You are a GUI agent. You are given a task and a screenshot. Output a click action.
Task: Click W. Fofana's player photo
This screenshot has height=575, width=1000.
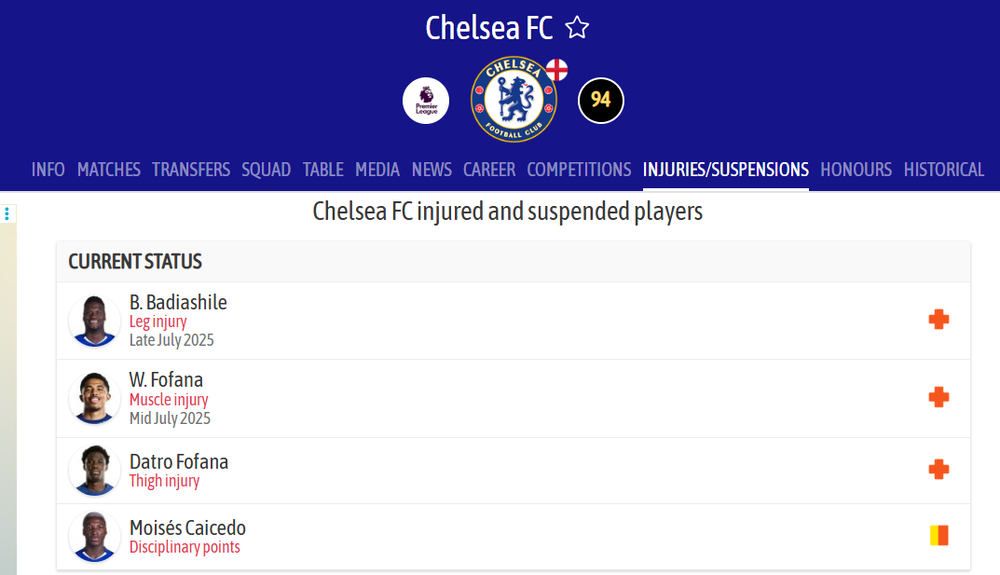point(94,398)
